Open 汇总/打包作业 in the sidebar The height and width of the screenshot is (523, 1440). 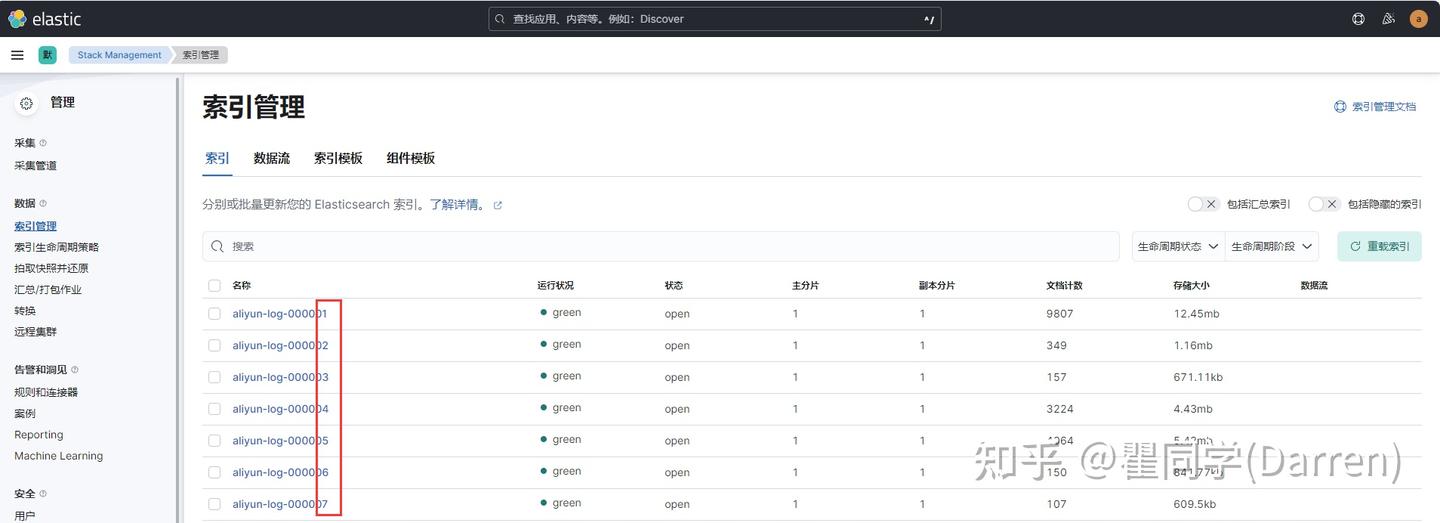click(48, 289)
